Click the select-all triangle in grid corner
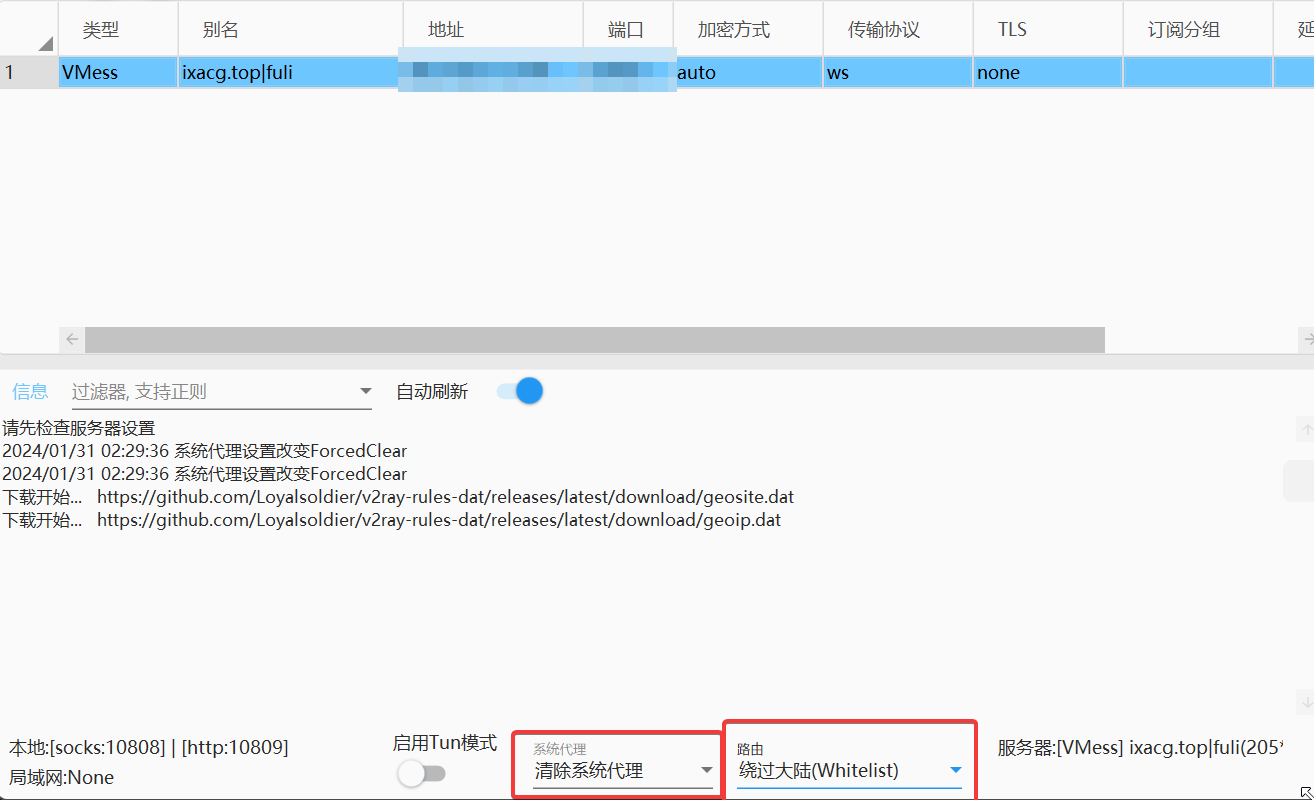The image size is (1314, 800). pos(46,43)
